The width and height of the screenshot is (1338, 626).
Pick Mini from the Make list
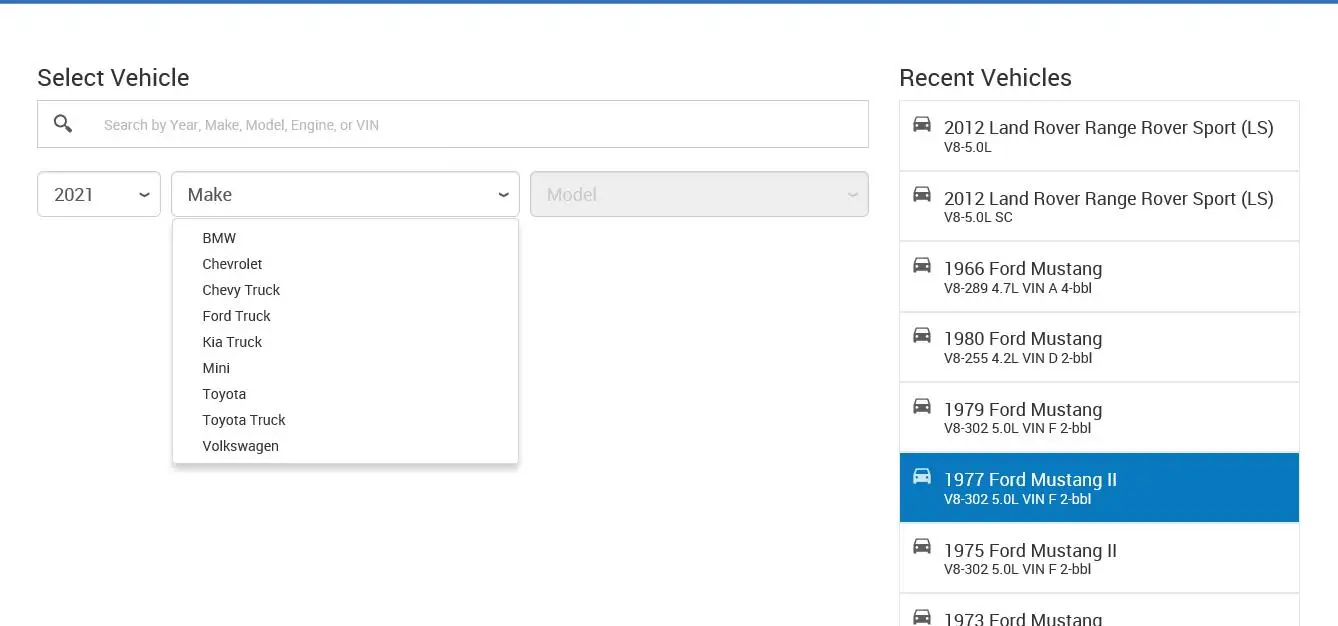click(x=345, y=368)
